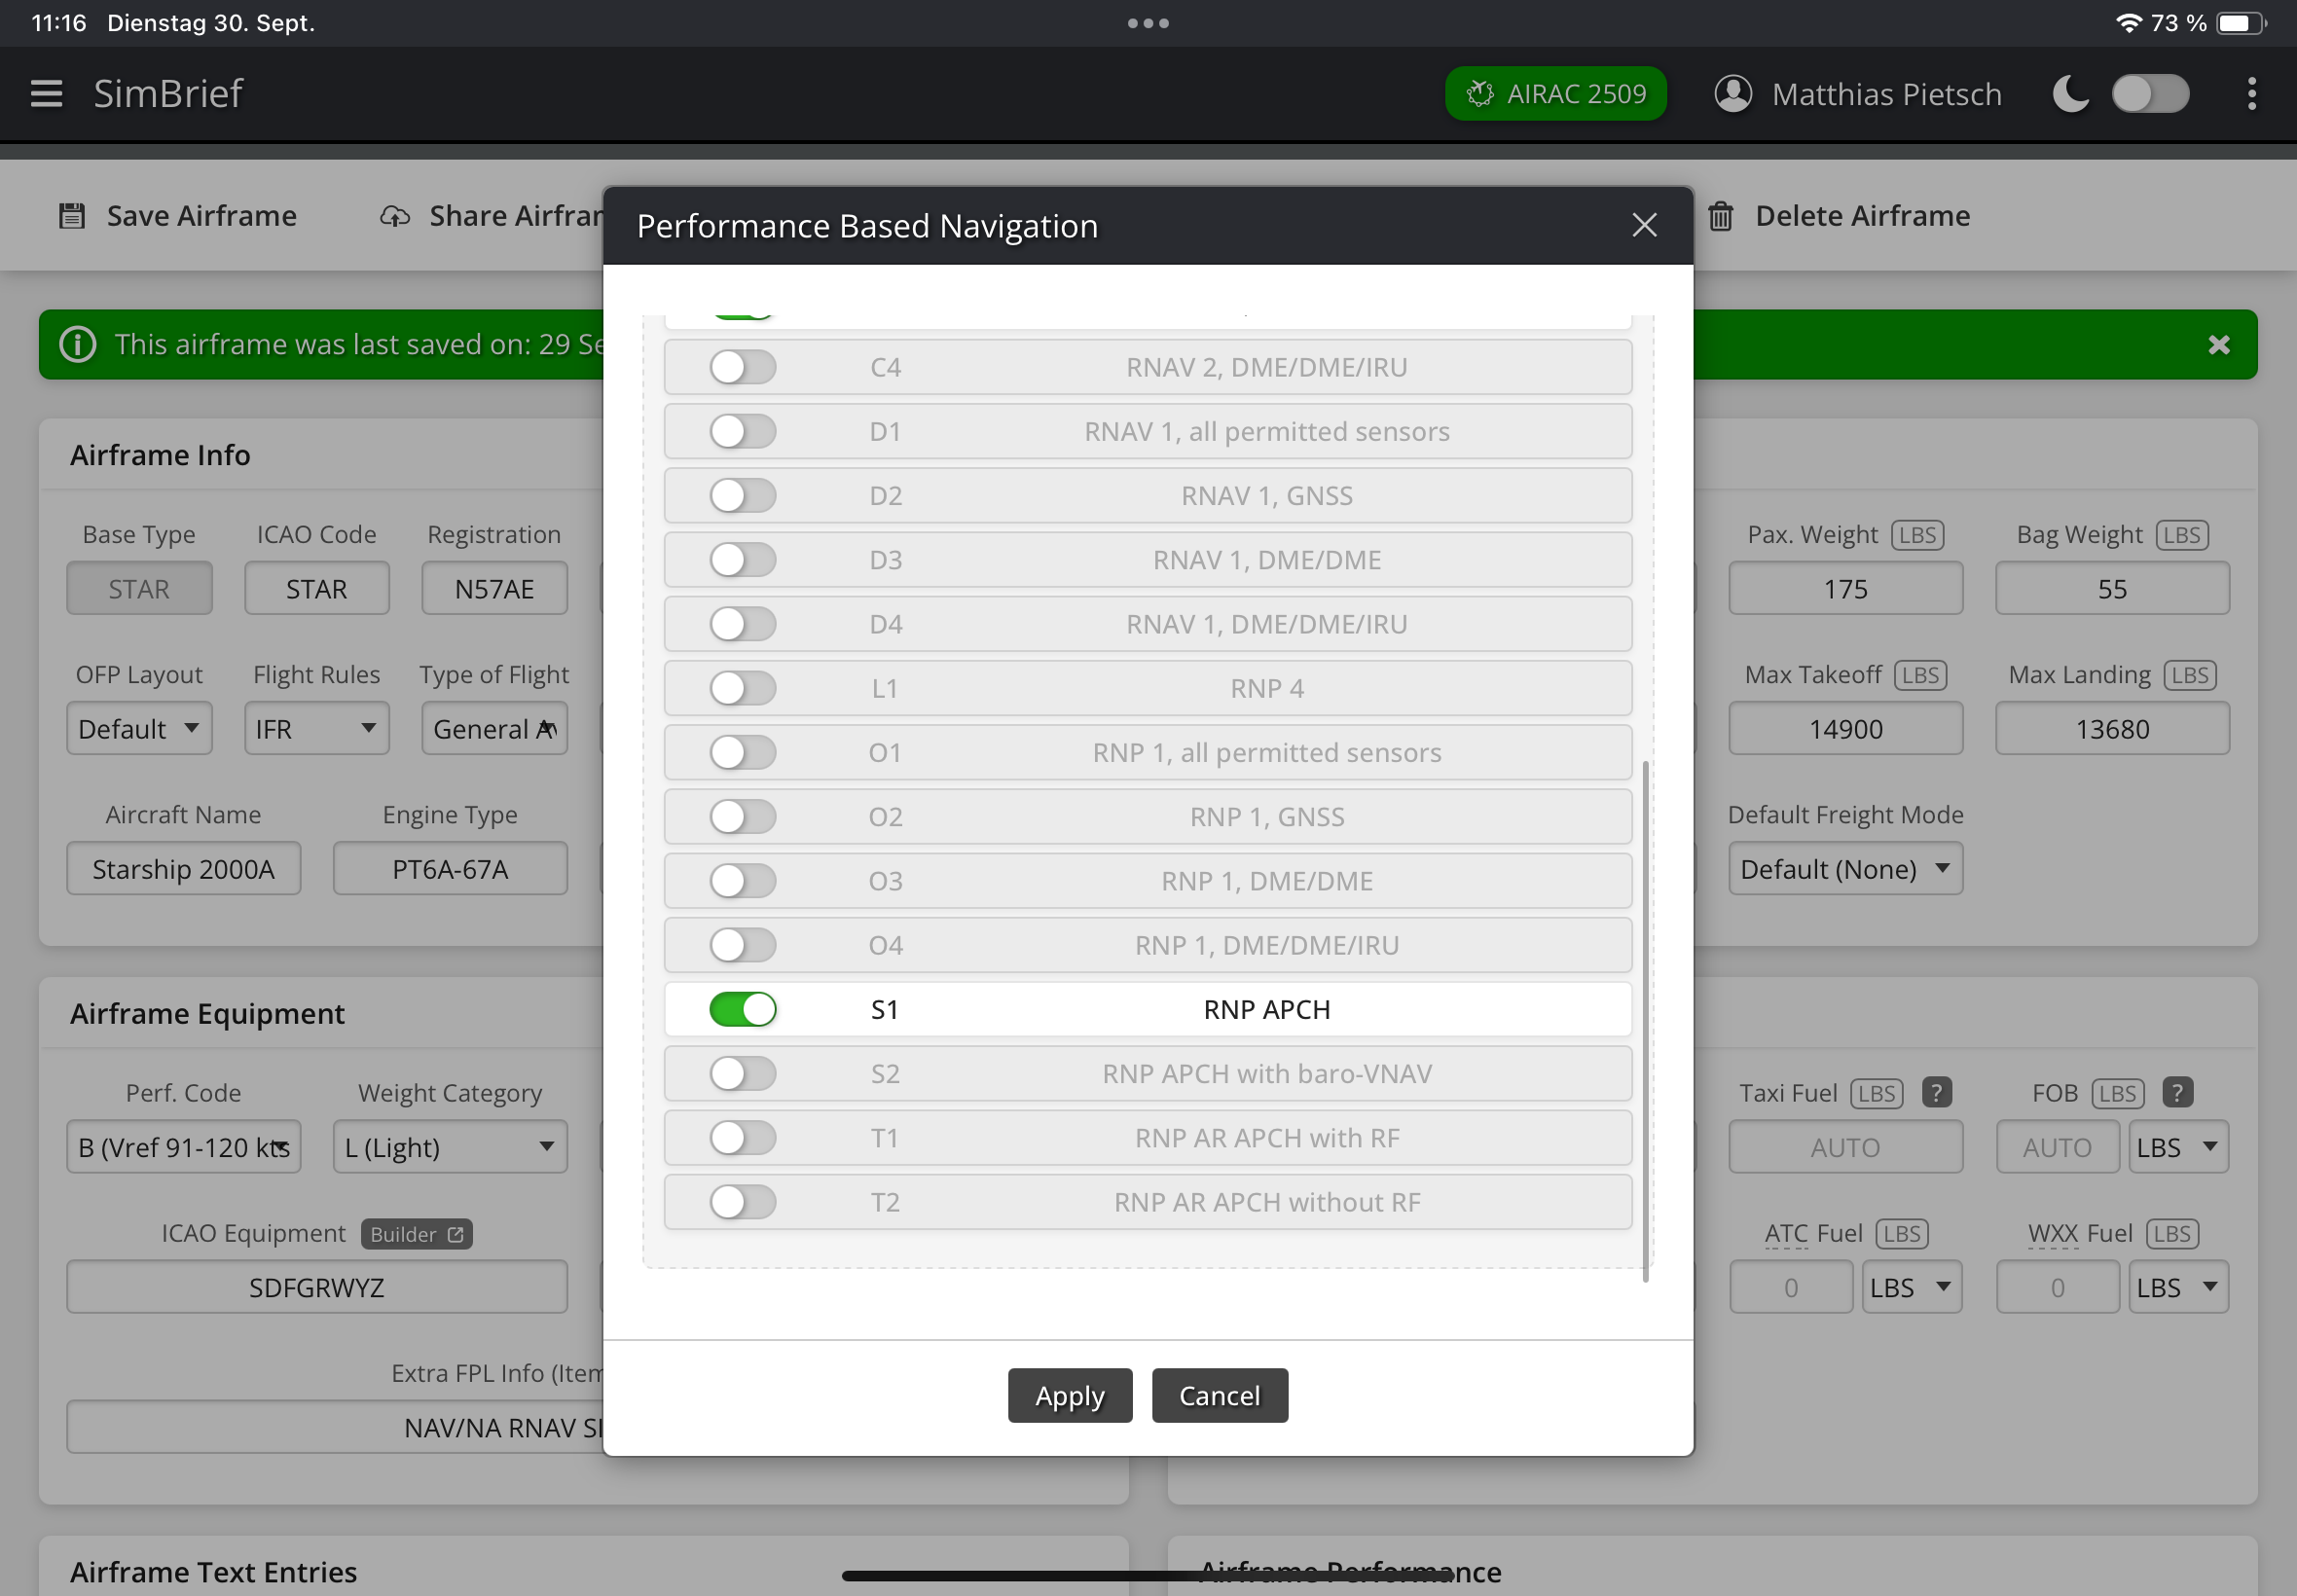Enable the D2 RNAV 1 GNSS toggle
Image resolution: width=2297 pixels, height=1596 pixels.
(x=742, y=495)
